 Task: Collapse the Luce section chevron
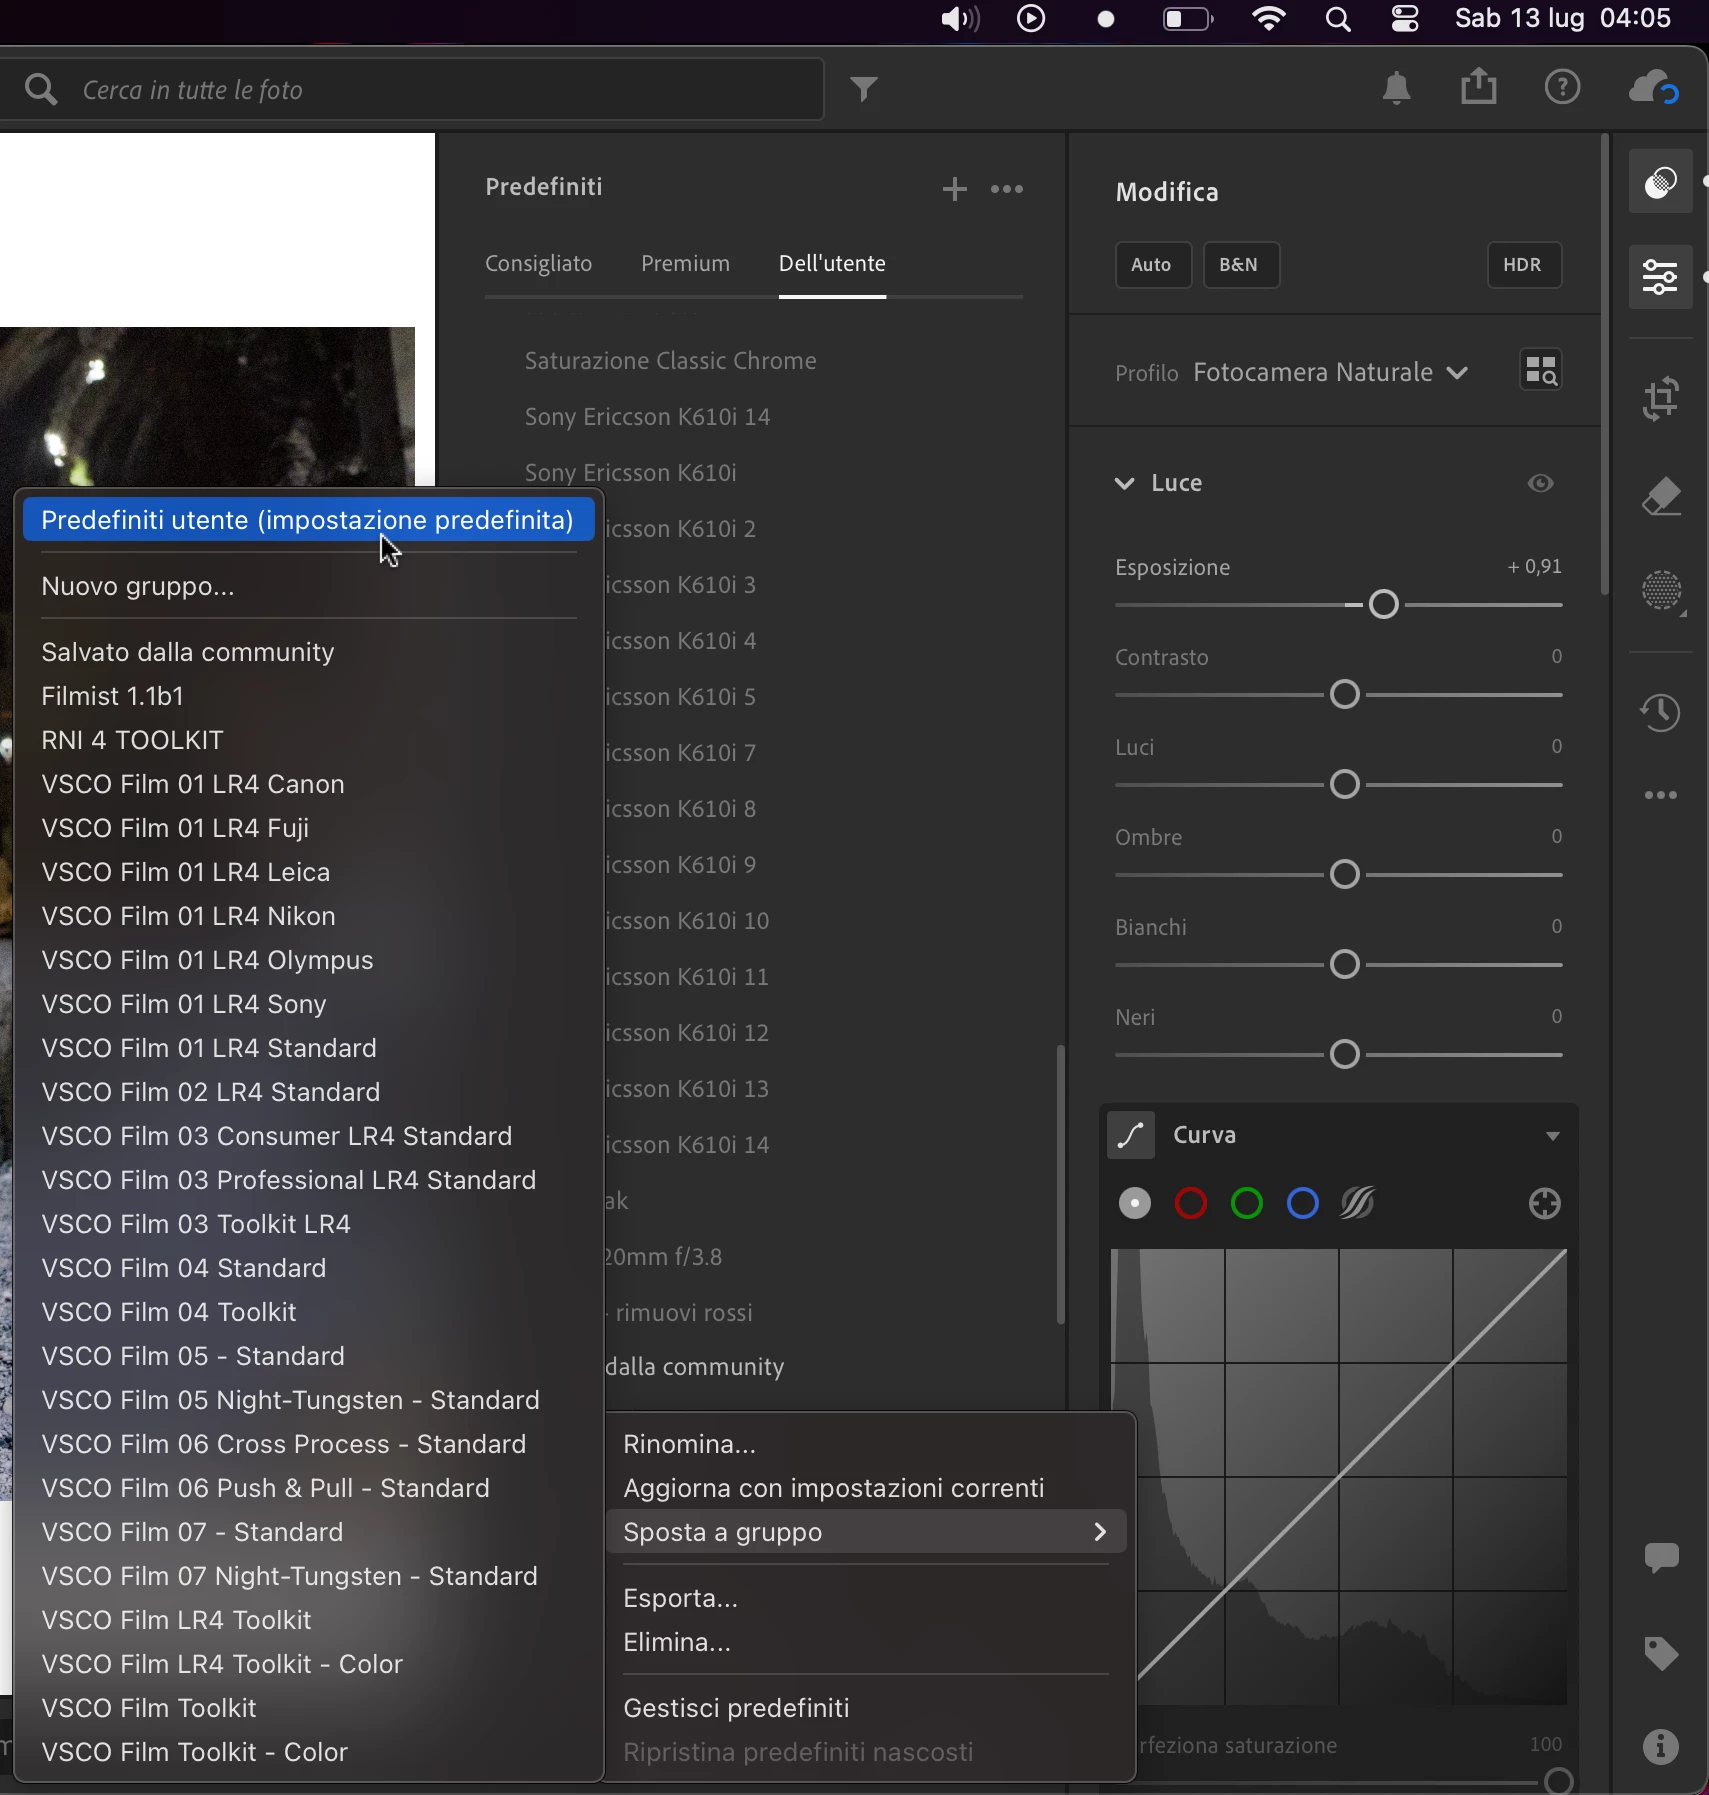click(1125, 484)
